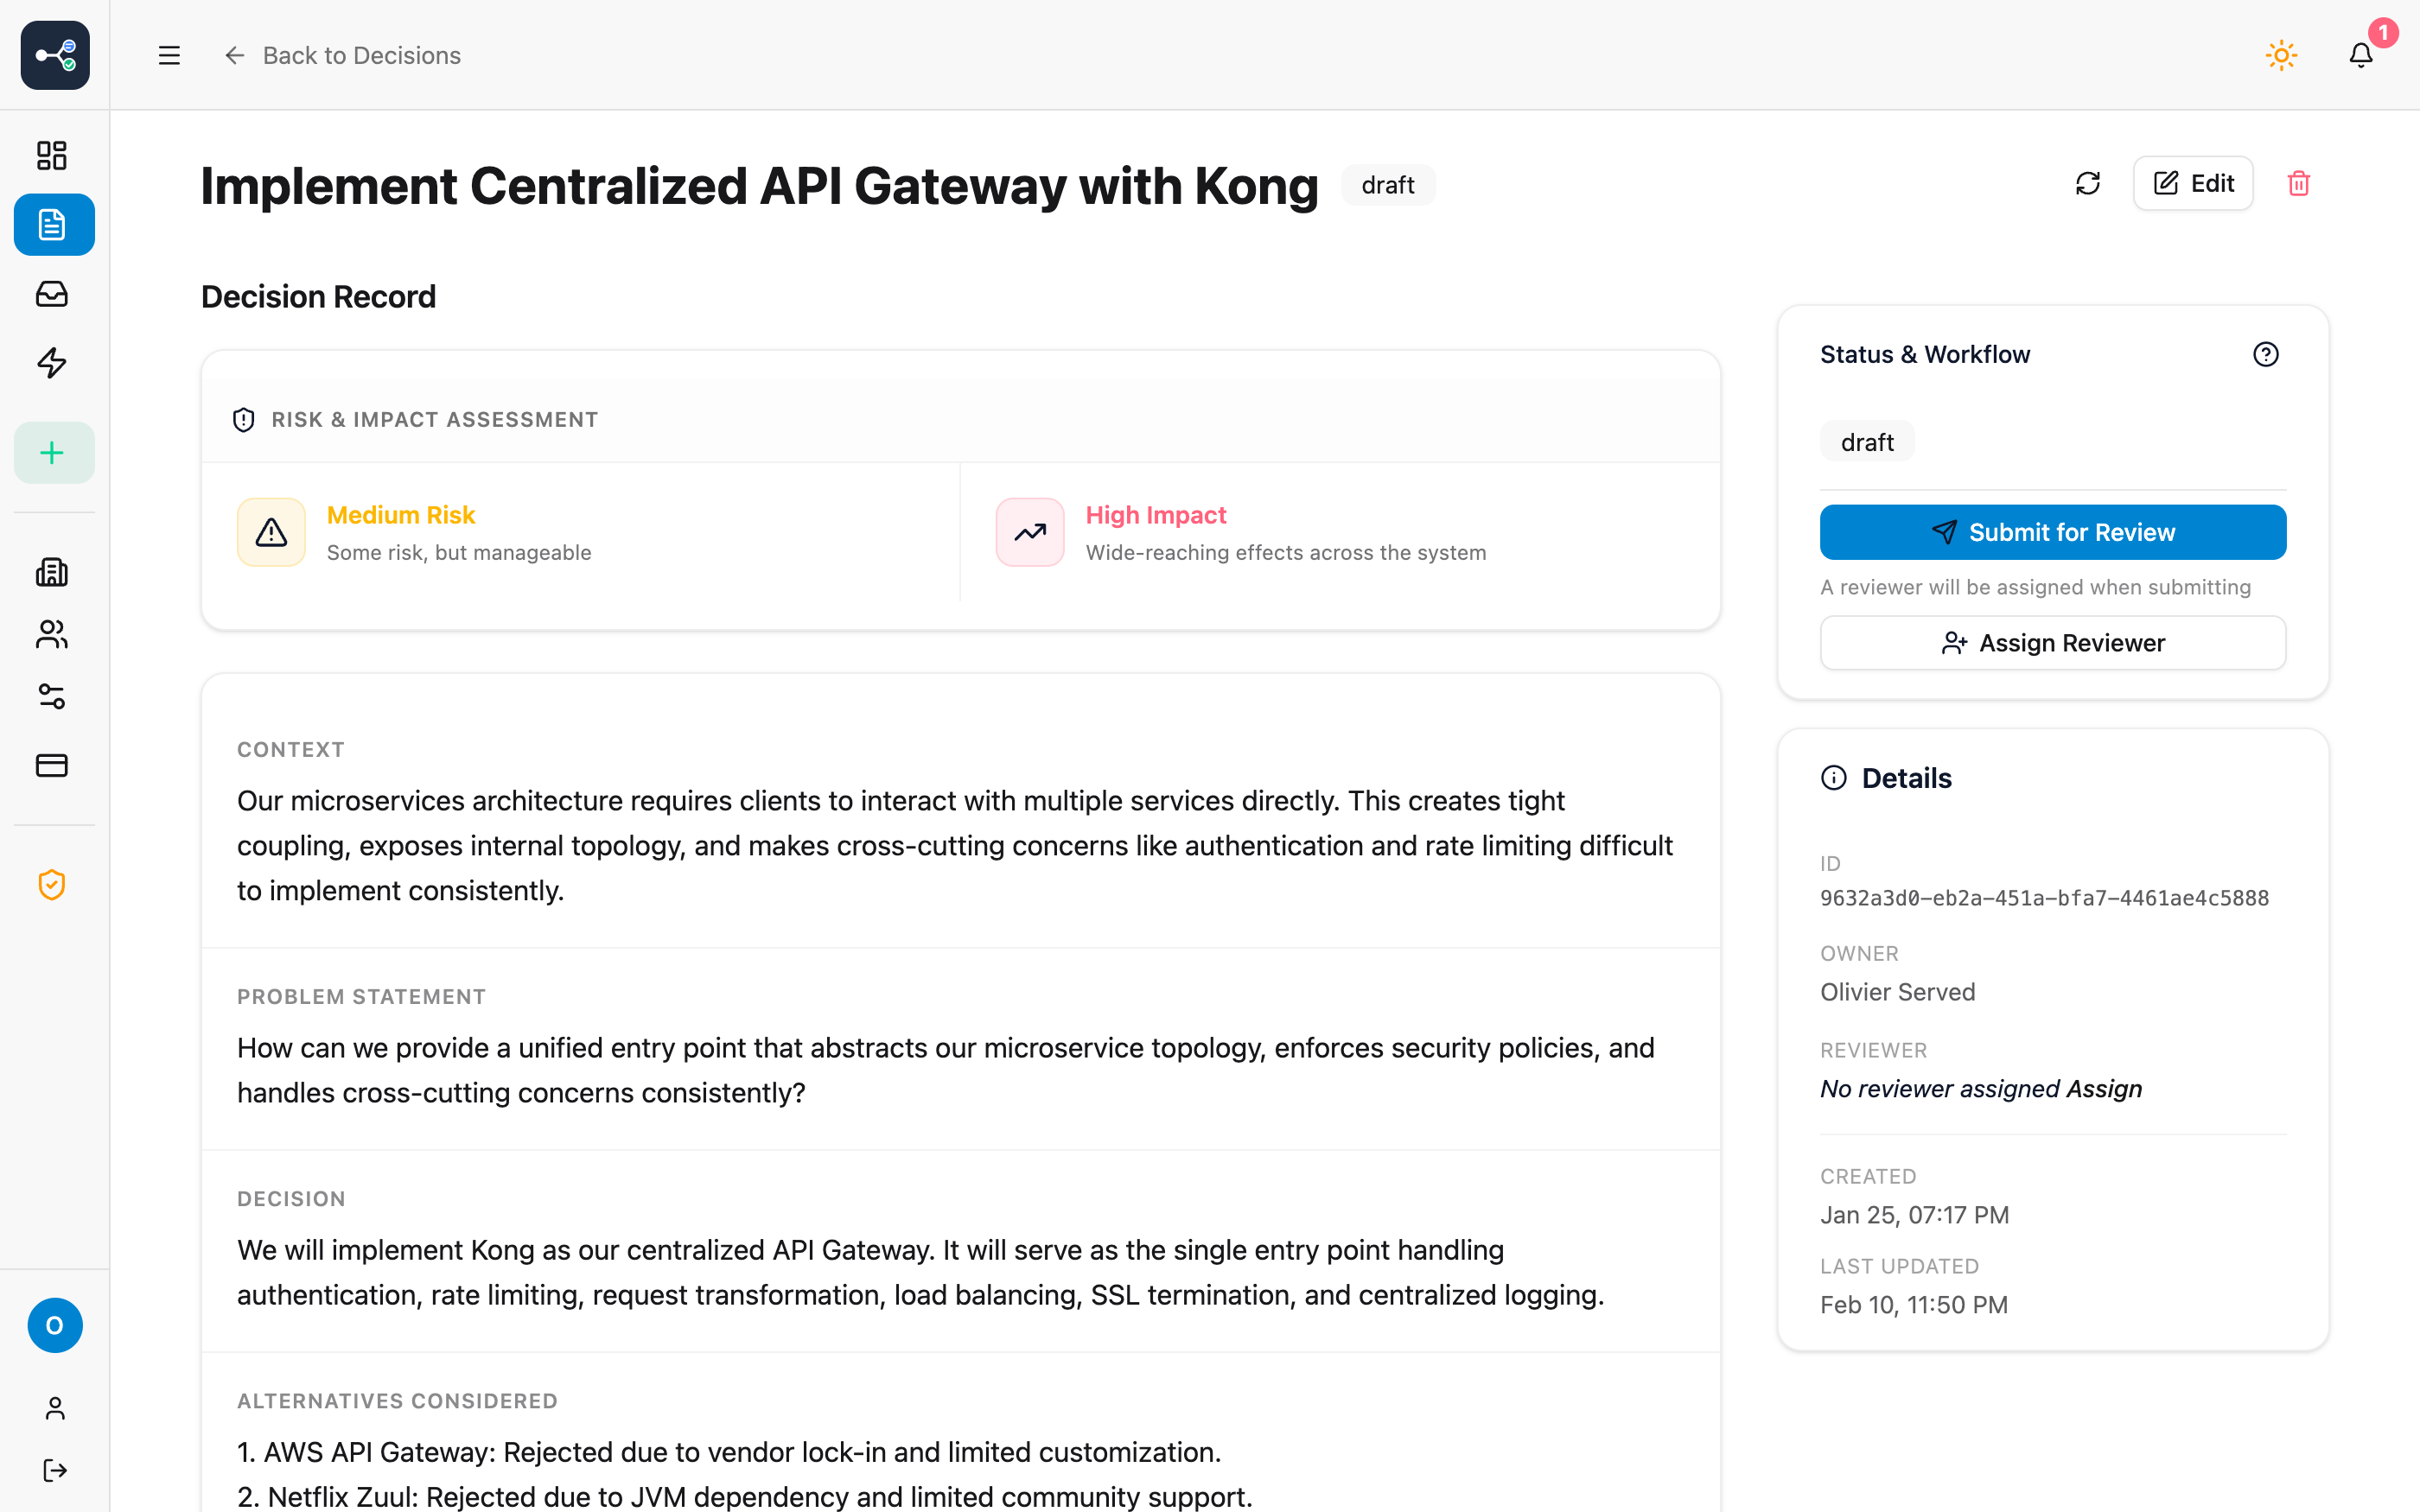Open notifications bell with badge
The image size is (2420, 1512).
click(2360, 55)
